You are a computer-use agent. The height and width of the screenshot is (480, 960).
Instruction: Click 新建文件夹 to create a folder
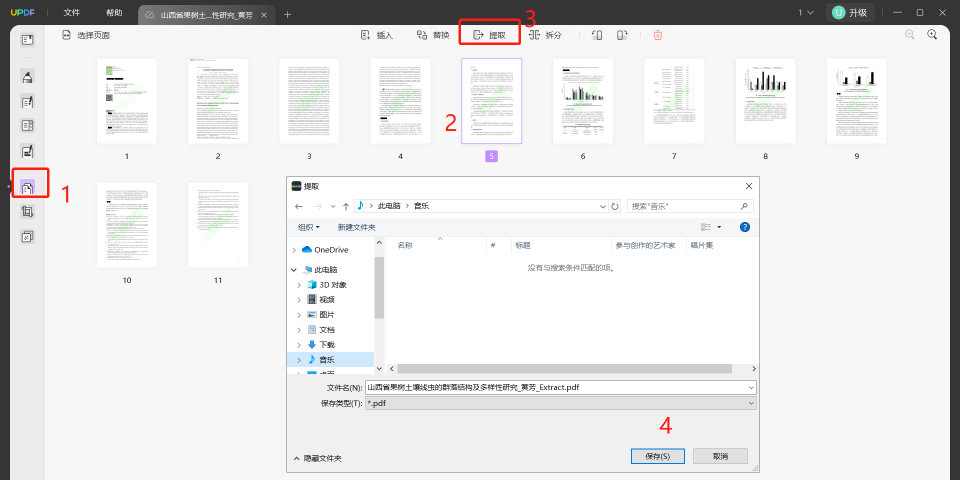tap(356, 227)
